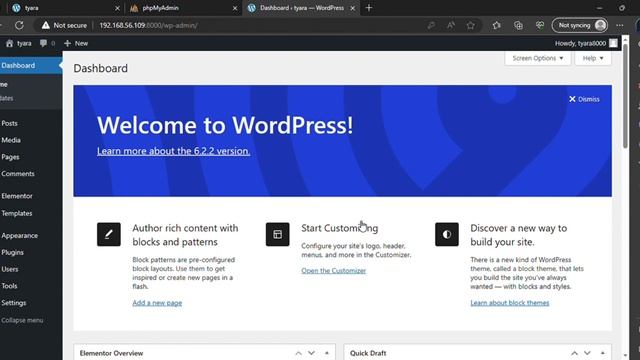Viewport: 640px width, 360px height.
Task: Open Settings in the sidebar
Action: [x=31, y=302]
